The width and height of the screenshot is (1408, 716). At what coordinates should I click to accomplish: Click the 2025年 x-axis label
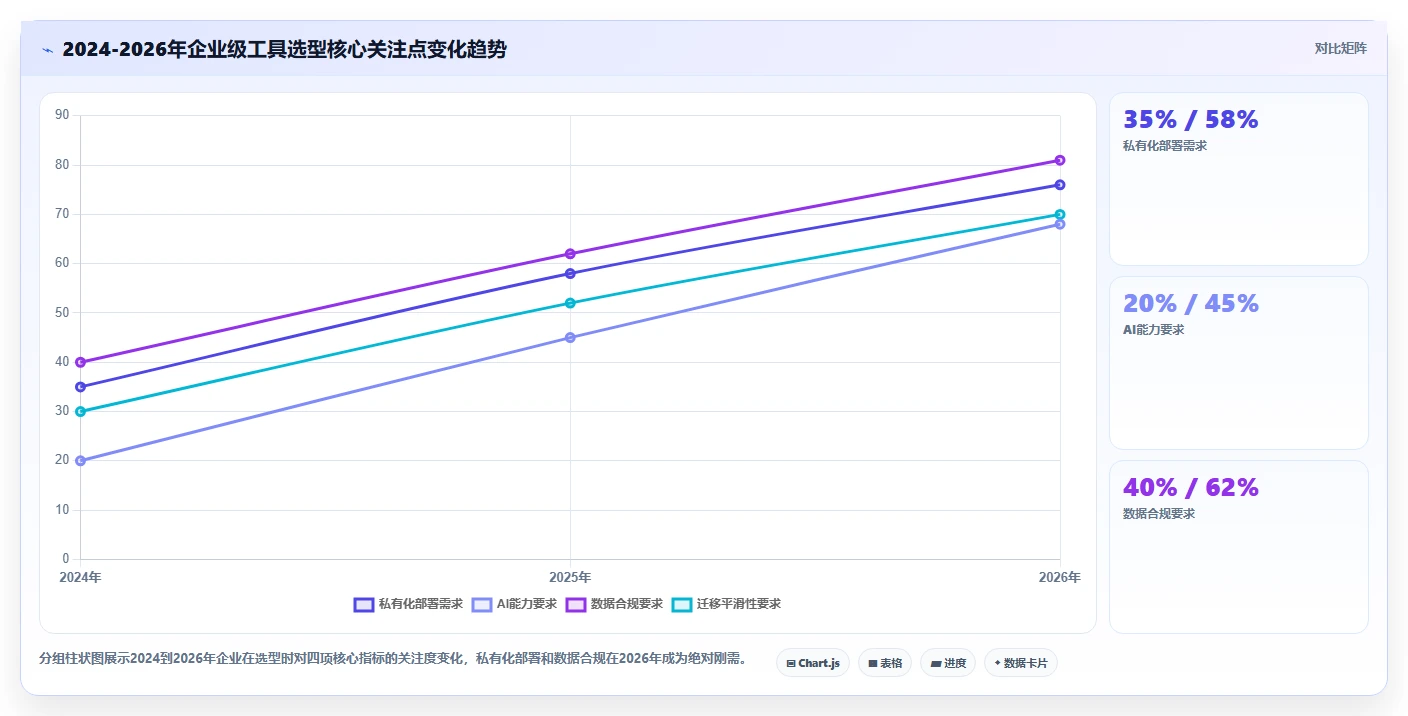point(570,578)
